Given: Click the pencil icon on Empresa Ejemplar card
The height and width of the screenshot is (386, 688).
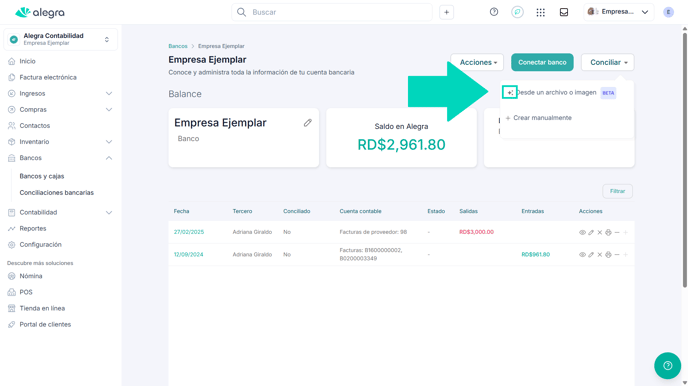Looking at the screenshot, I should click(x=308, y=123).
